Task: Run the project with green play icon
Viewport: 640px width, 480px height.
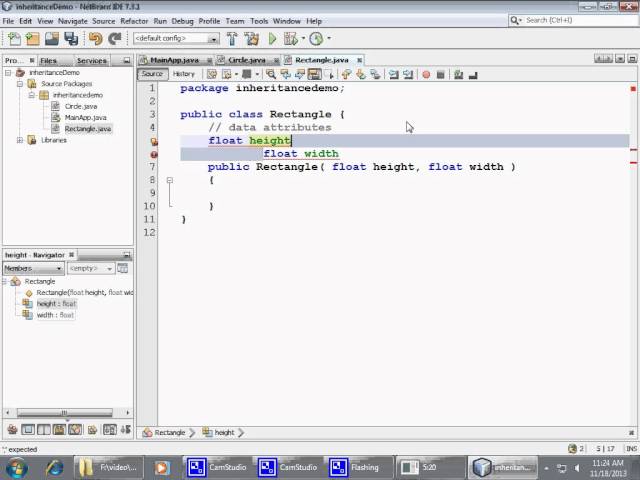Action: [x=272, y=39]
